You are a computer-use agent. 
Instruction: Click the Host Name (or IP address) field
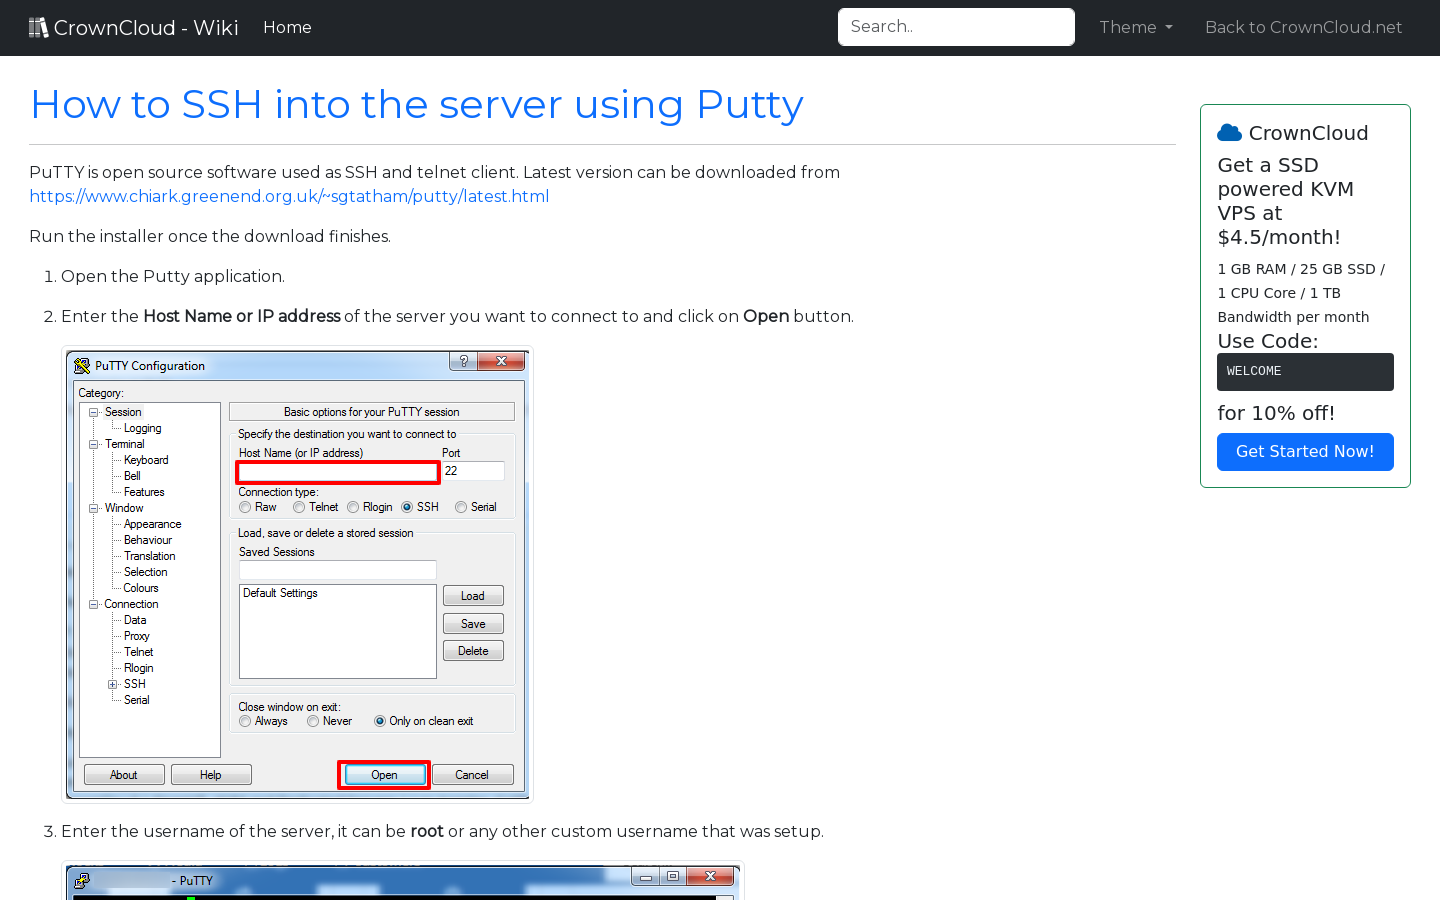[x=338, y=472]
